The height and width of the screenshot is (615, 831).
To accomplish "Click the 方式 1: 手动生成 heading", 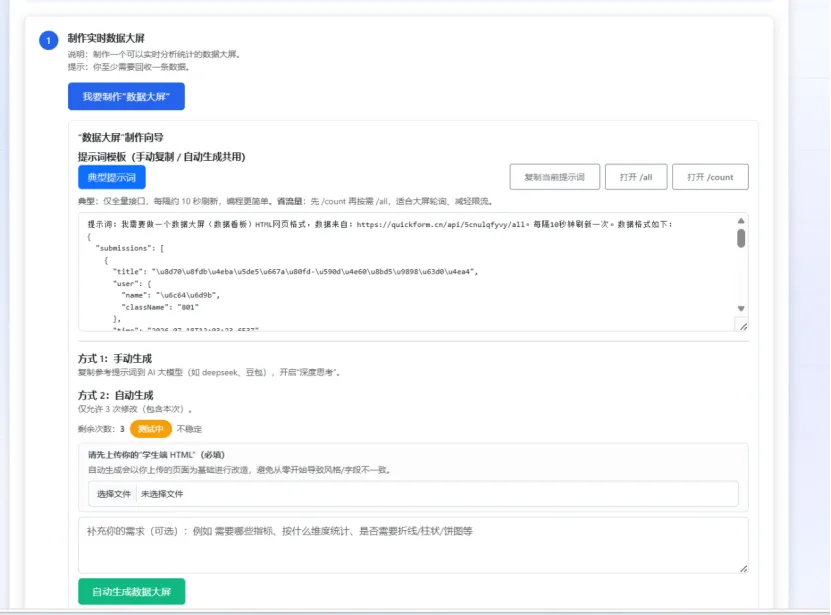I will click(x=115, y=358).
